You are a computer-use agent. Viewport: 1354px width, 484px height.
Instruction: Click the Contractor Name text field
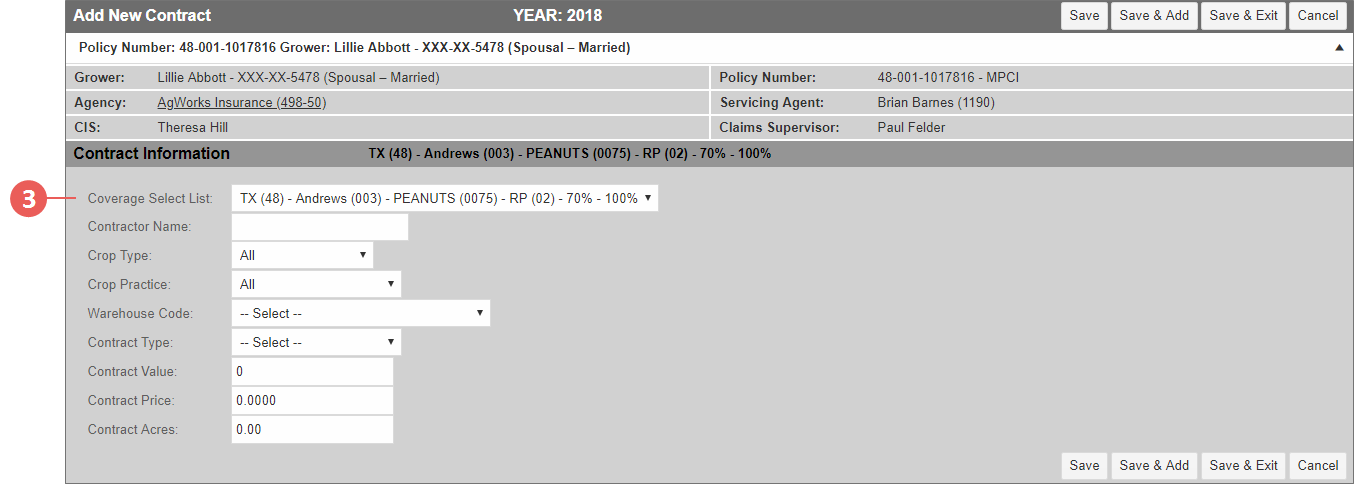point(320,227)
